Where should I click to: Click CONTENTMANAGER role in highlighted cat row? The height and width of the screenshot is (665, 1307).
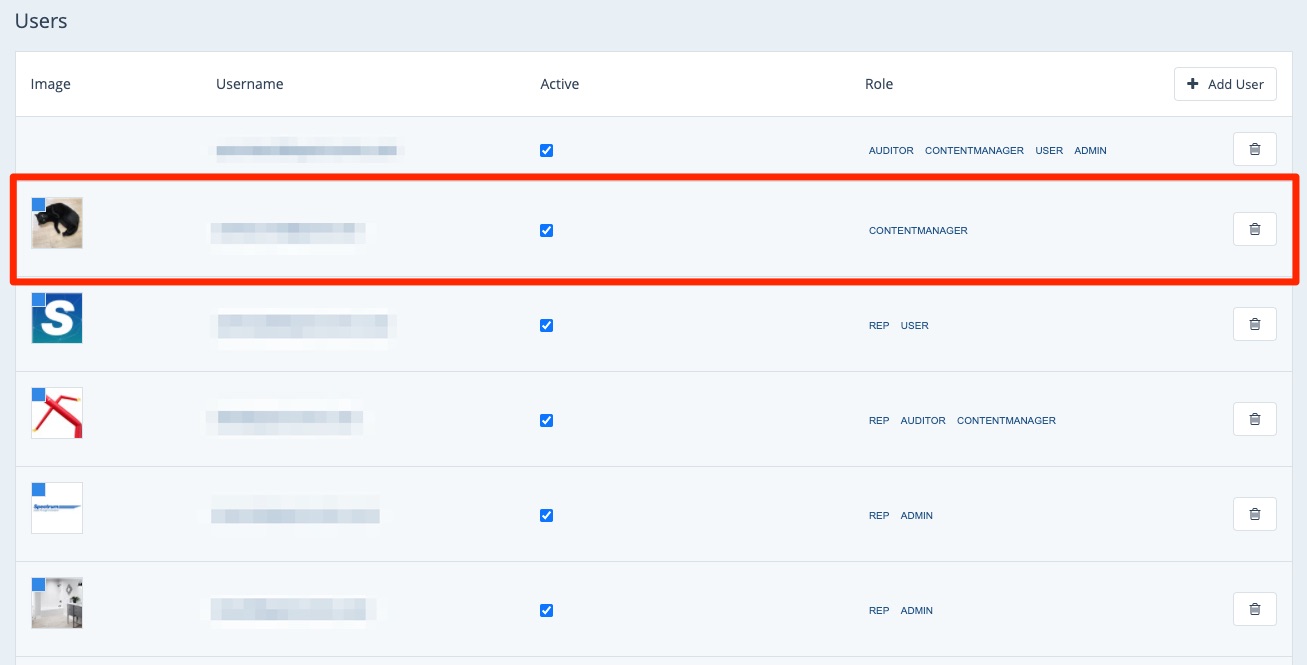click(x=918, y=231)
